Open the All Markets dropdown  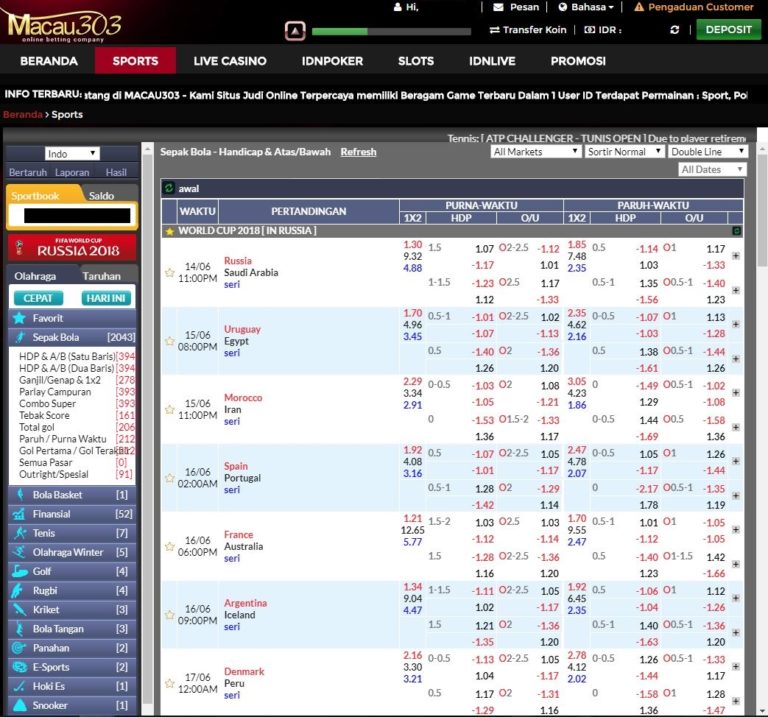[x=535, y=152]
